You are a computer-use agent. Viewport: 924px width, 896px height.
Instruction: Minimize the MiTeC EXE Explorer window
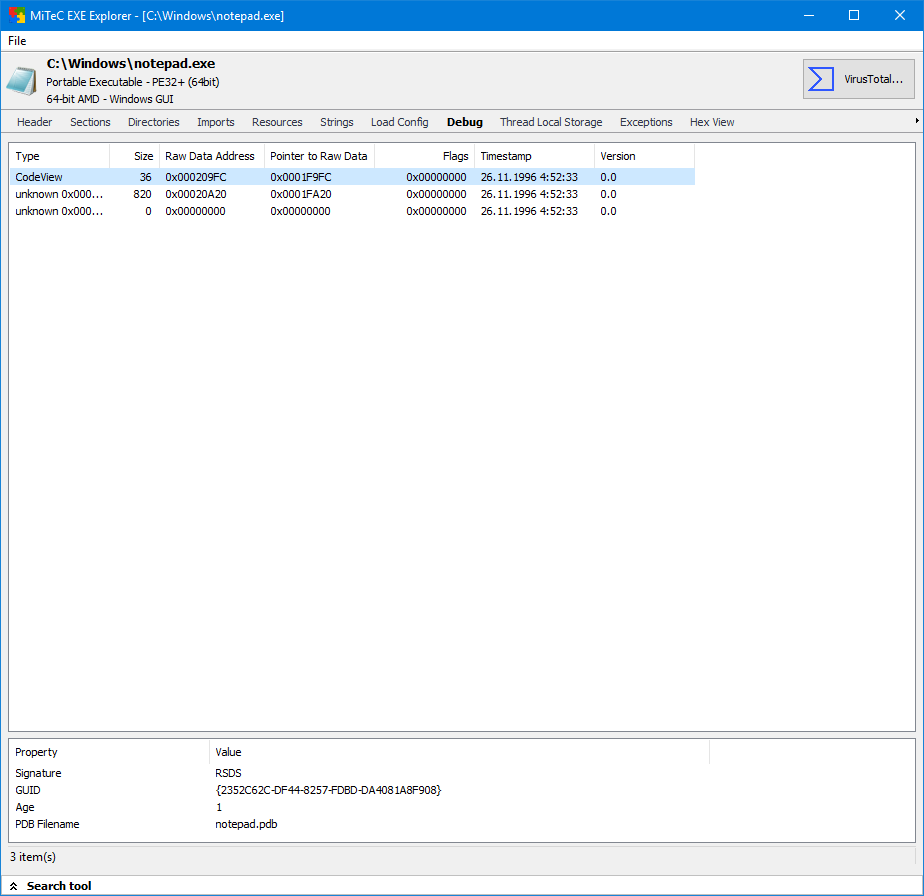tap(809, 15)
